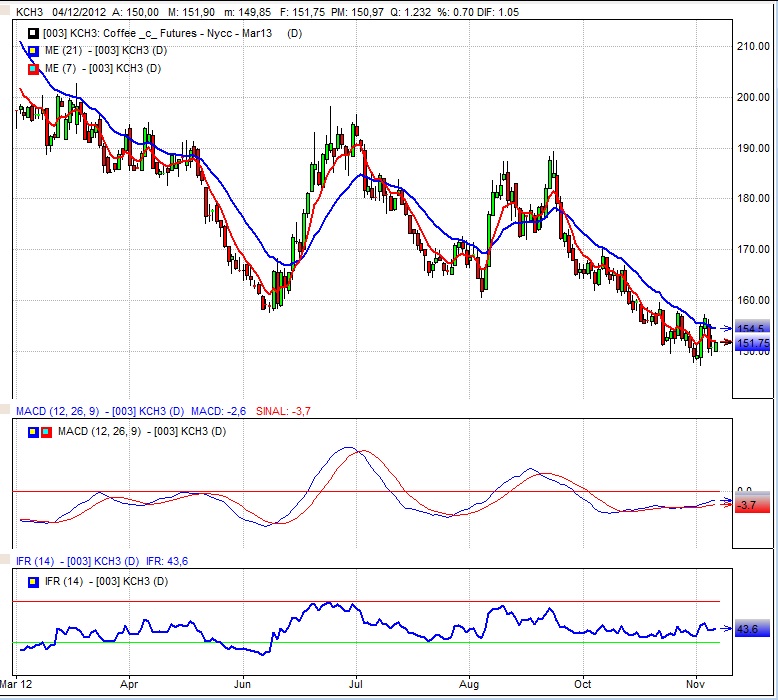Image resolution: width=778 pixels, height=700 pixels.
Task: Click the 200.00 level on price axis
Action: tap(751, 97)
